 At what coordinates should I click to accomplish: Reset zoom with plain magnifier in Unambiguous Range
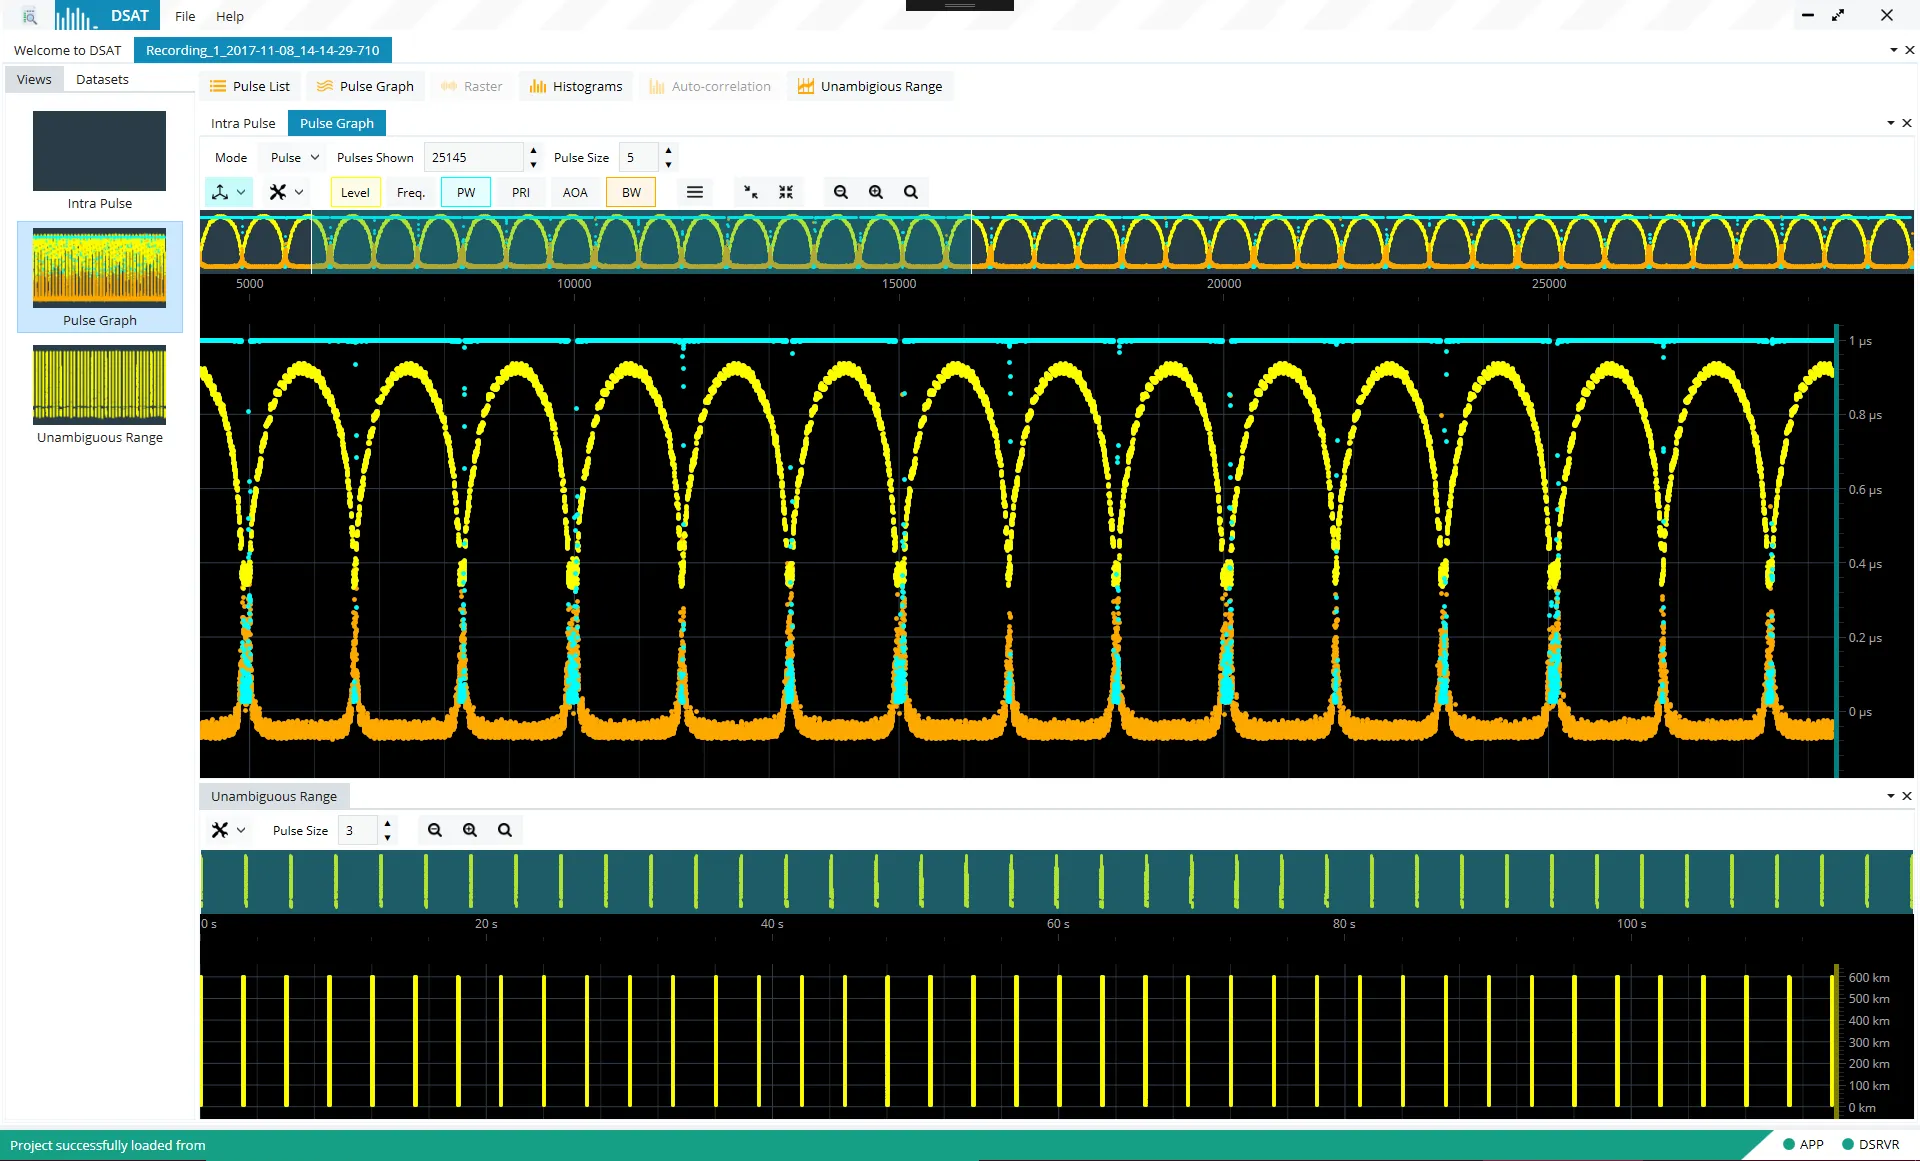coord(505,830)
